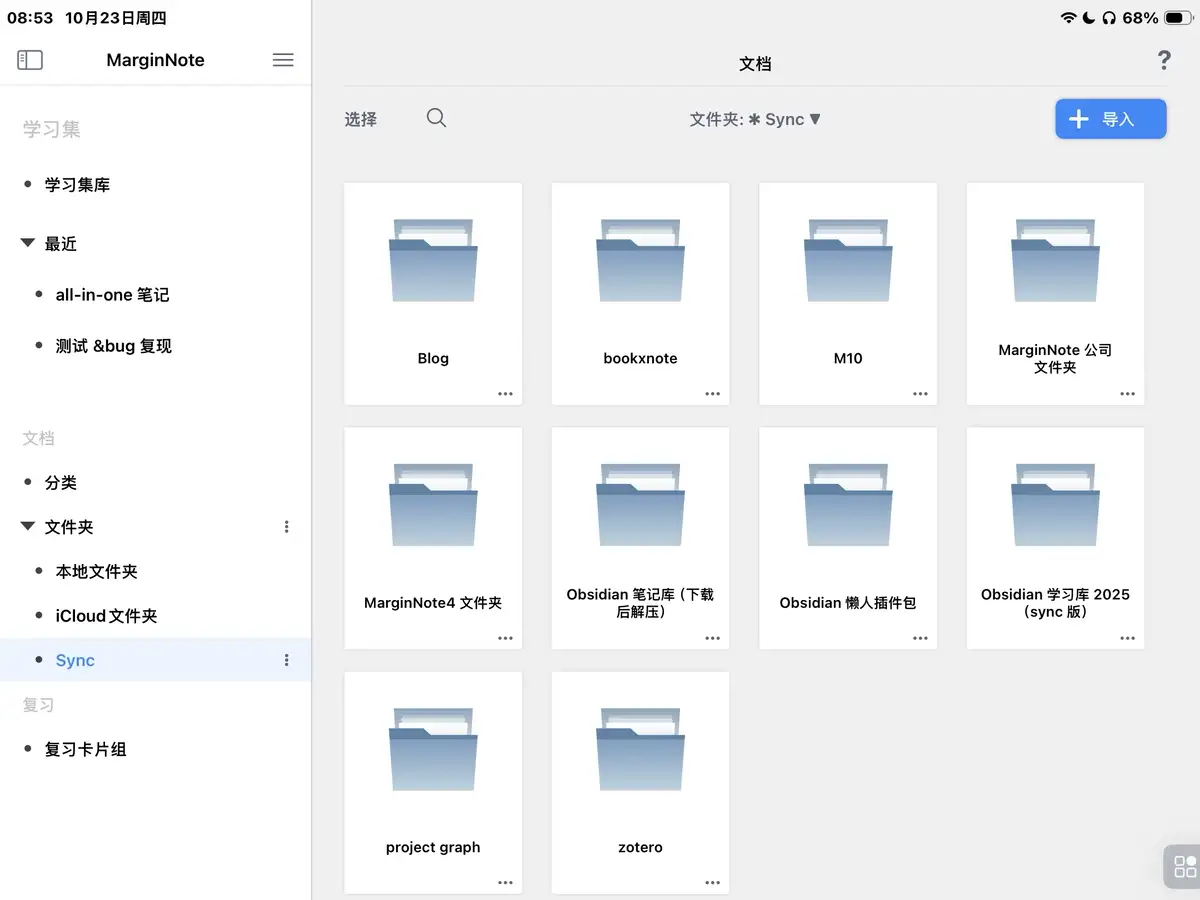Open the Obsidian 懒人插件包 folder icon
The height and width of the screenshot is (900, 1200).
pos(848,505)
